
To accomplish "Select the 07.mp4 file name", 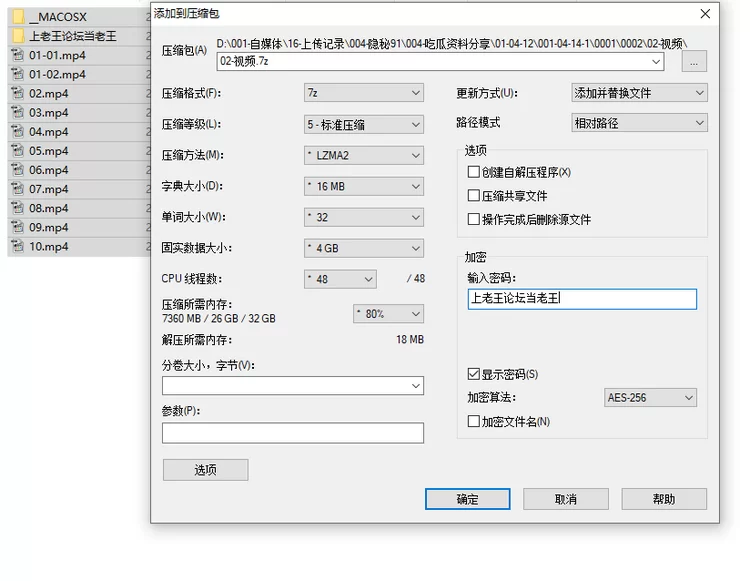I will [x=48, y=189].
